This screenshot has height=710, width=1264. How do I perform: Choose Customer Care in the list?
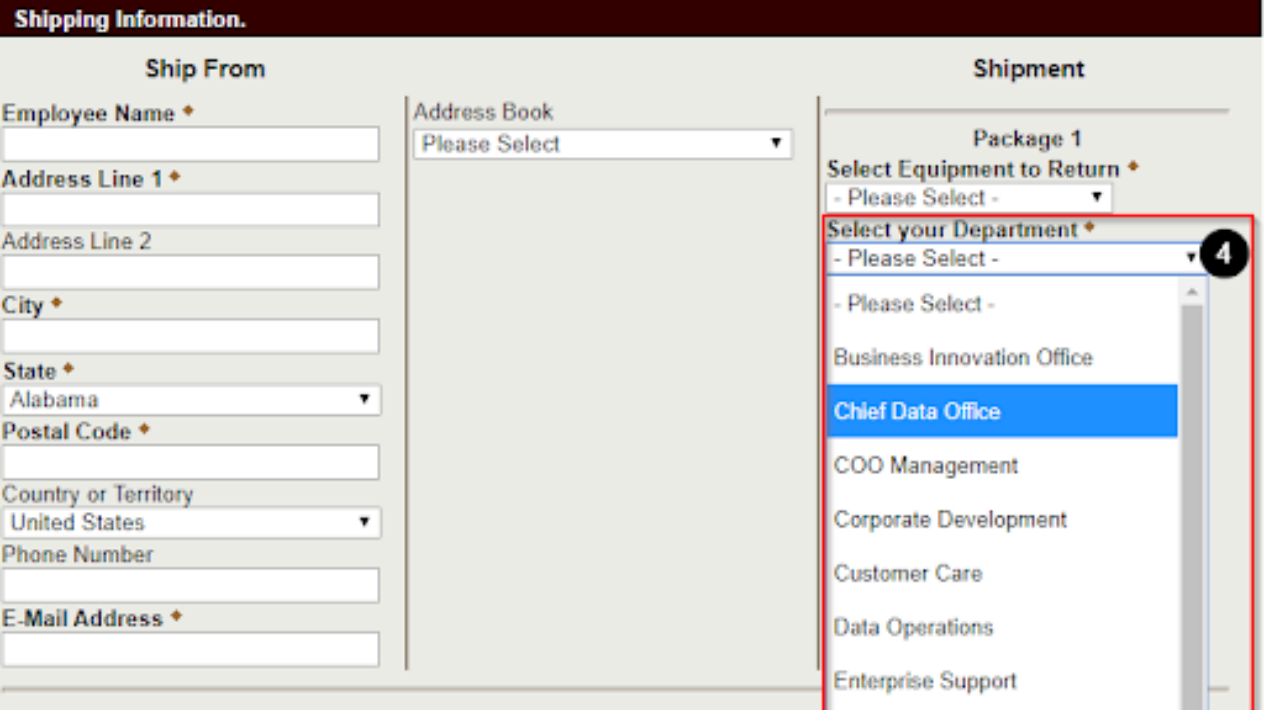point(908,574)
